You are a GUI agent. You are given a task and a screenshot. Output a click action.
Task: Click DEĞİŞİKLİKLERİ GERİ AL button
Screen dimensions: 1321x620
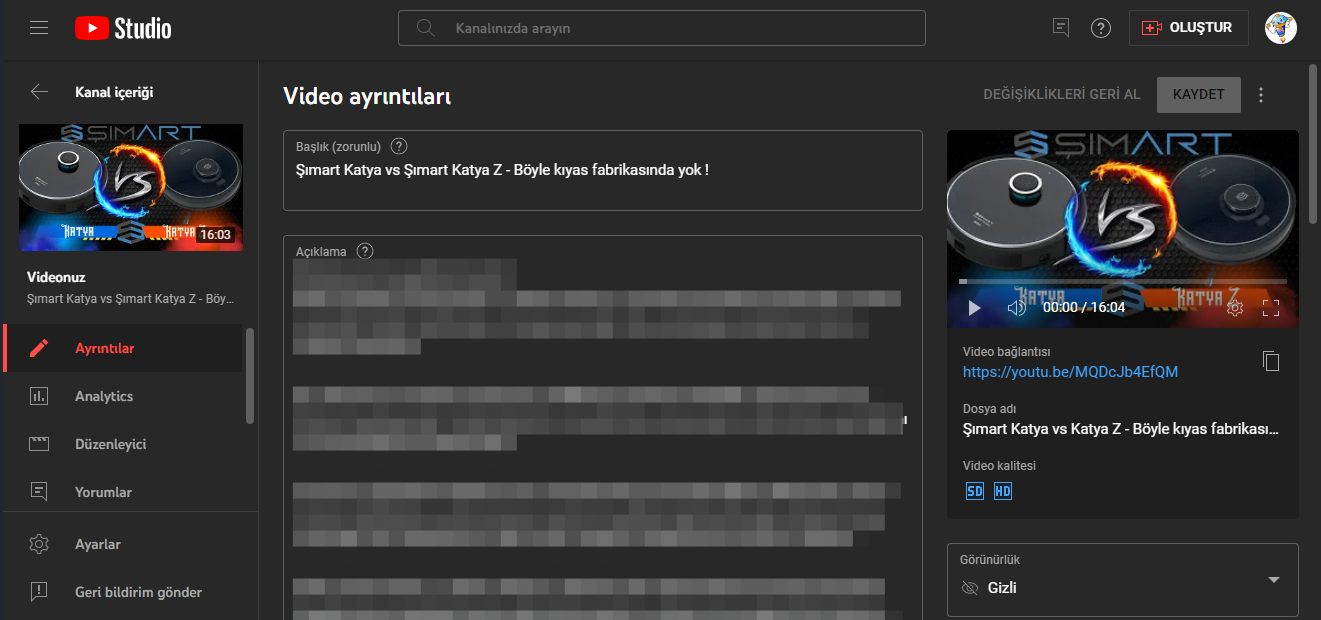tap(1062, 94)
